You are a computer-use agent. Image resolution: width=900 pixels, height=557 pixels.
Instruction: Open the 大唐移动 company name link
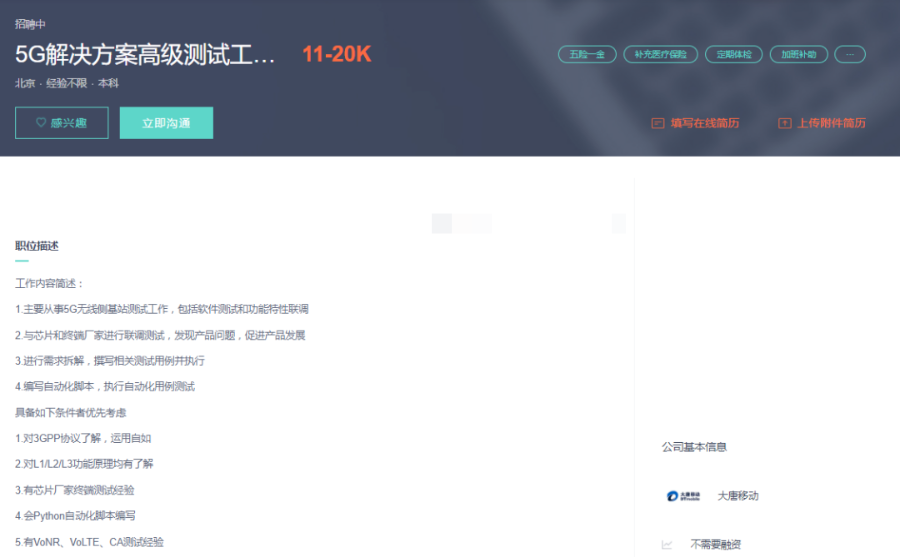tap(738, 496)
